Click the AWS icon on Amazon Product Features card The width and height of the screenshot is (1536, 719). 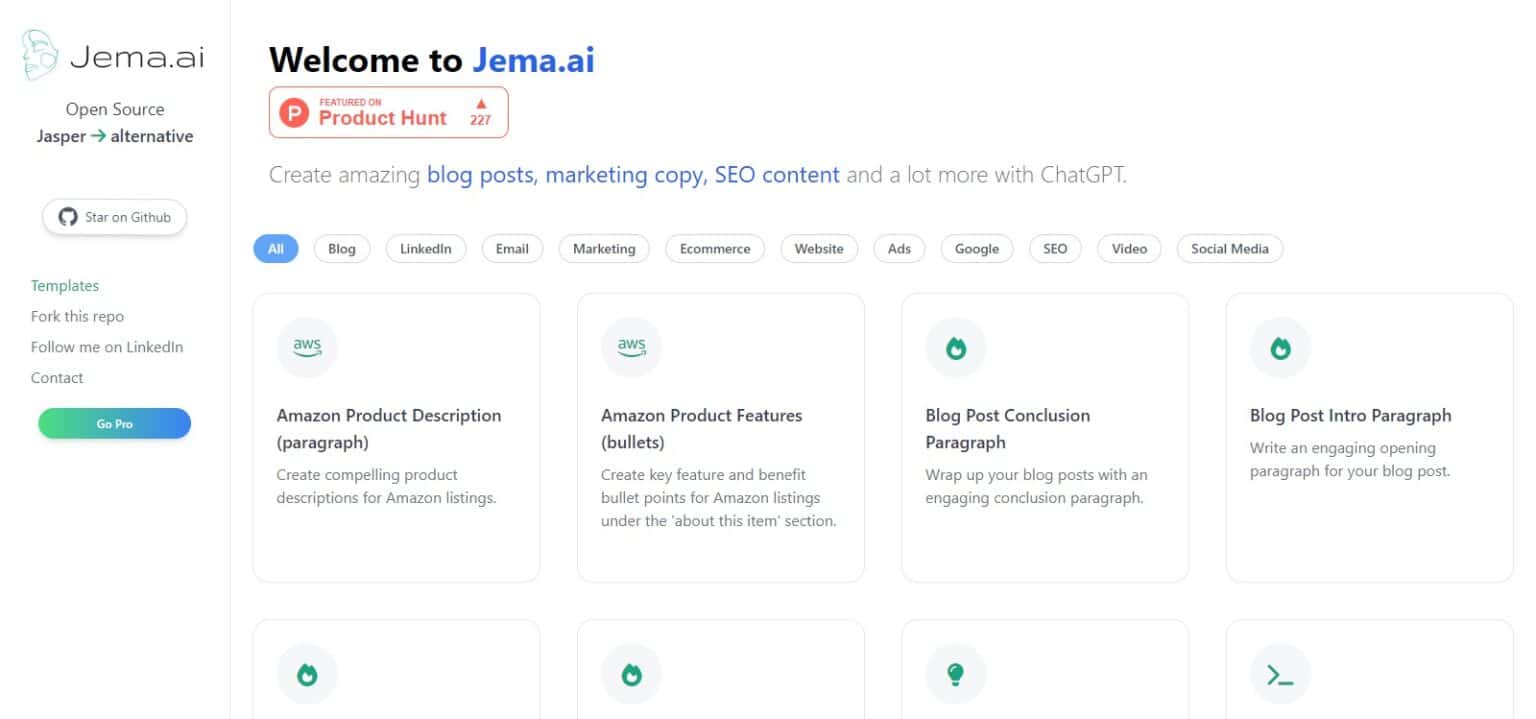[631, 347]
